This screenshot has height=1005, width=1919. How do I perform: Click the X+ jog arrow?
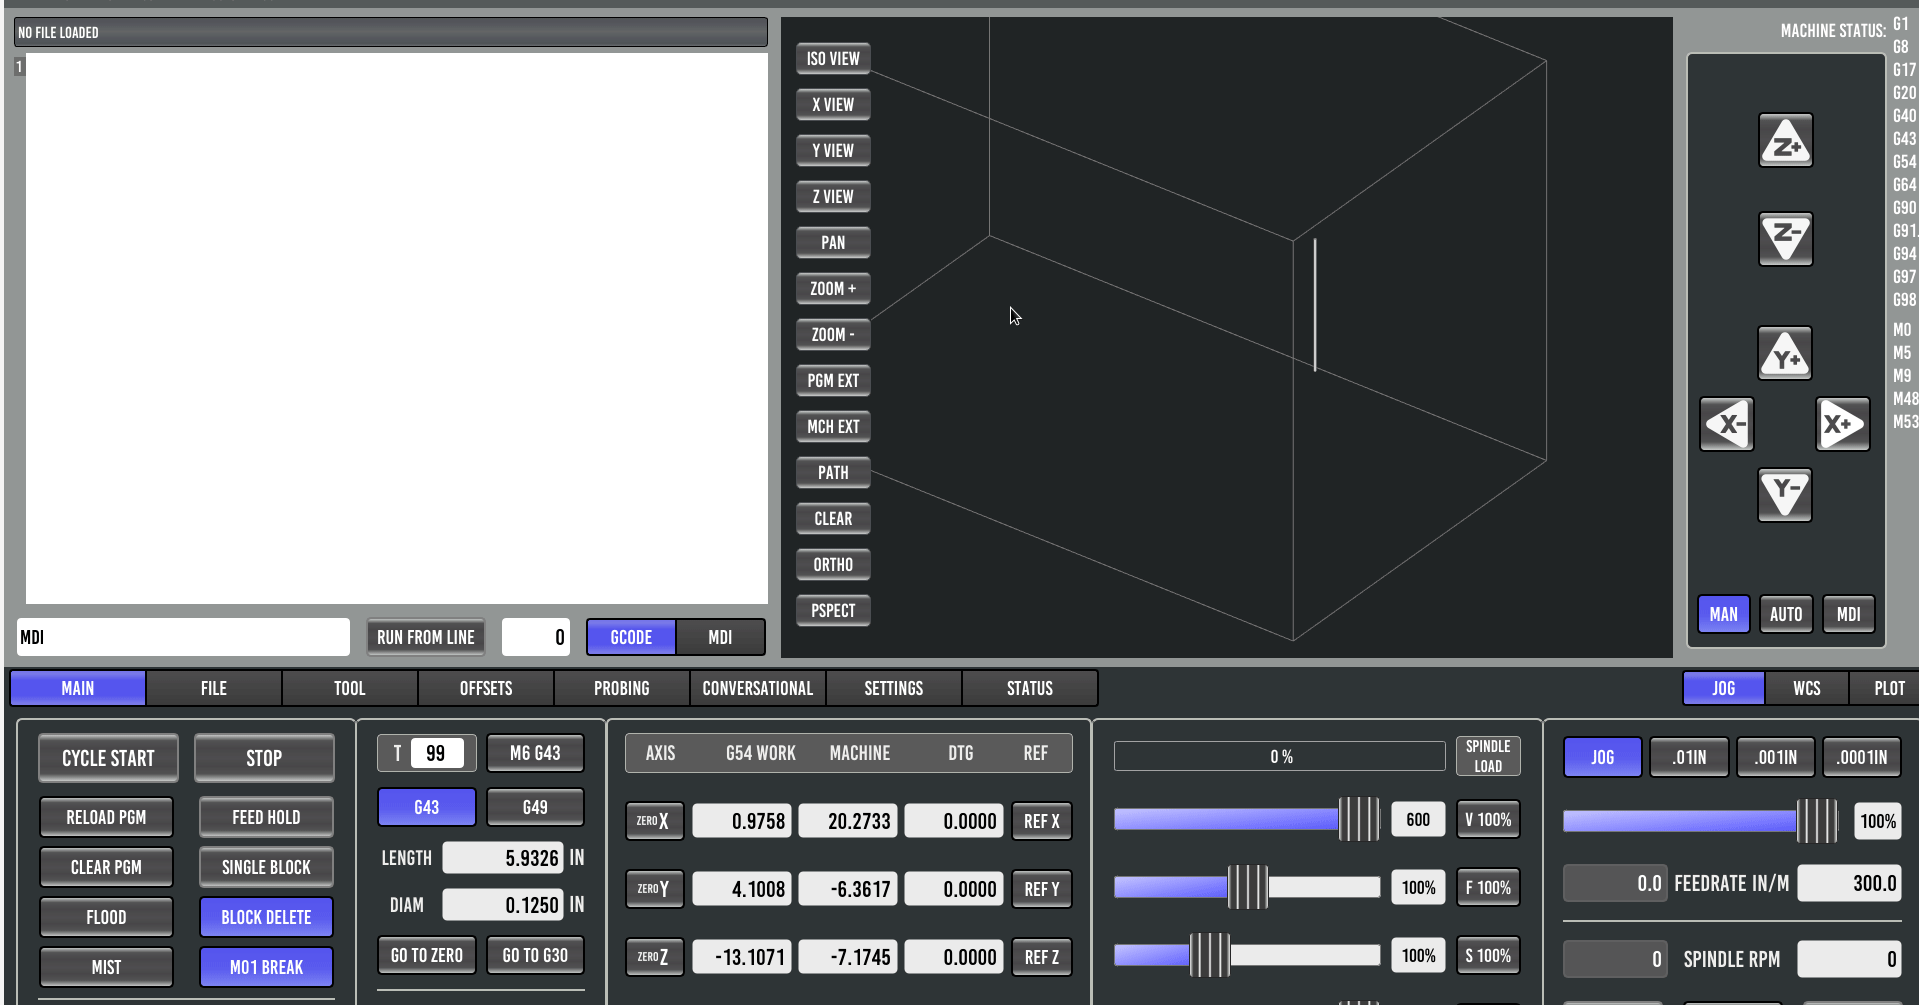coord(1842,424)
